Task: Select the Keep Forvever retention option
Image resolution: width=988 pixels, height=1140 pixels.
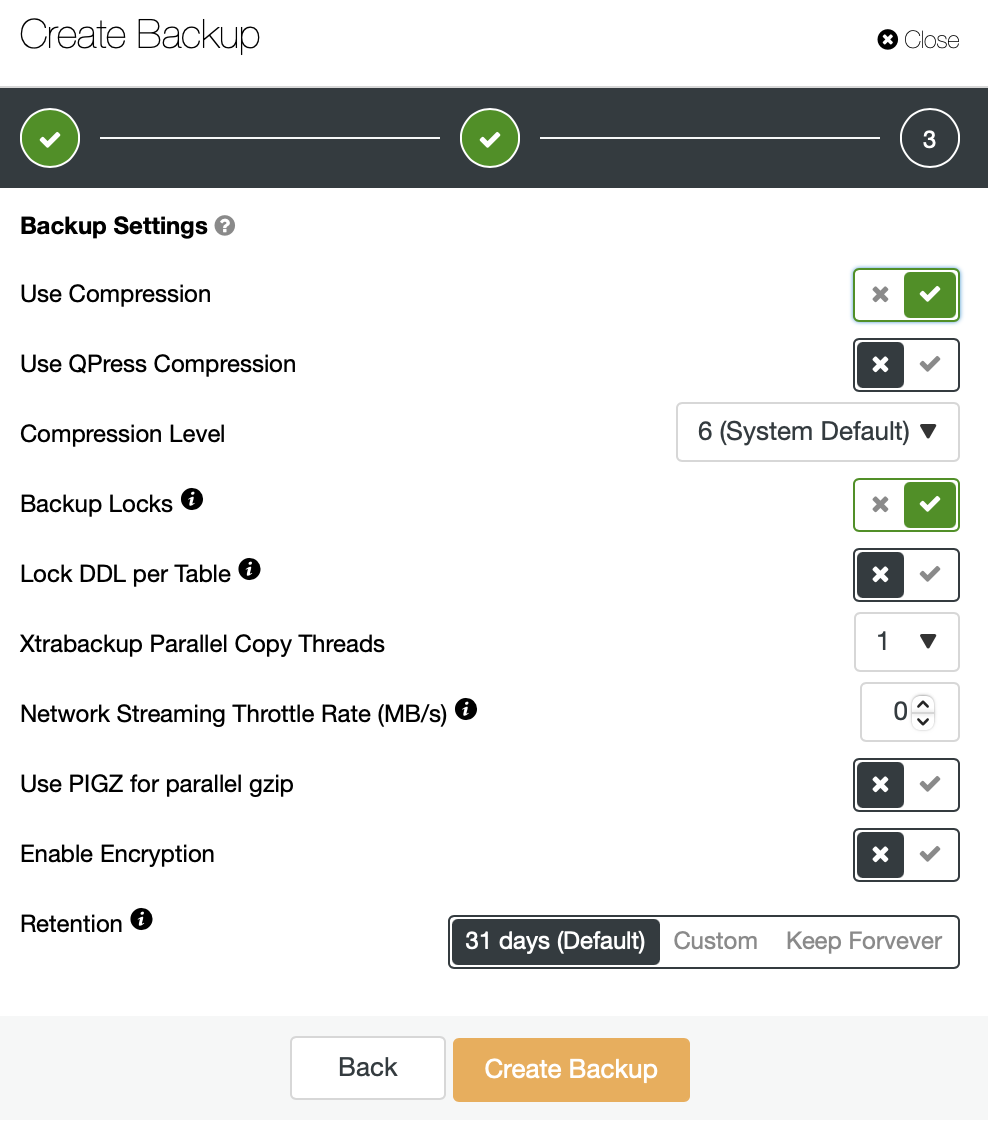Action: (x=864, y=942)
